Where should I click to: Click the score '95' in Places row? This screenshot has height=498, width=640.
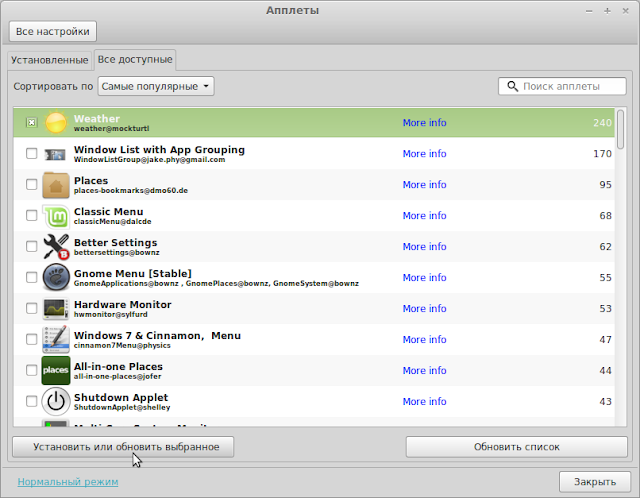point(605,185)
